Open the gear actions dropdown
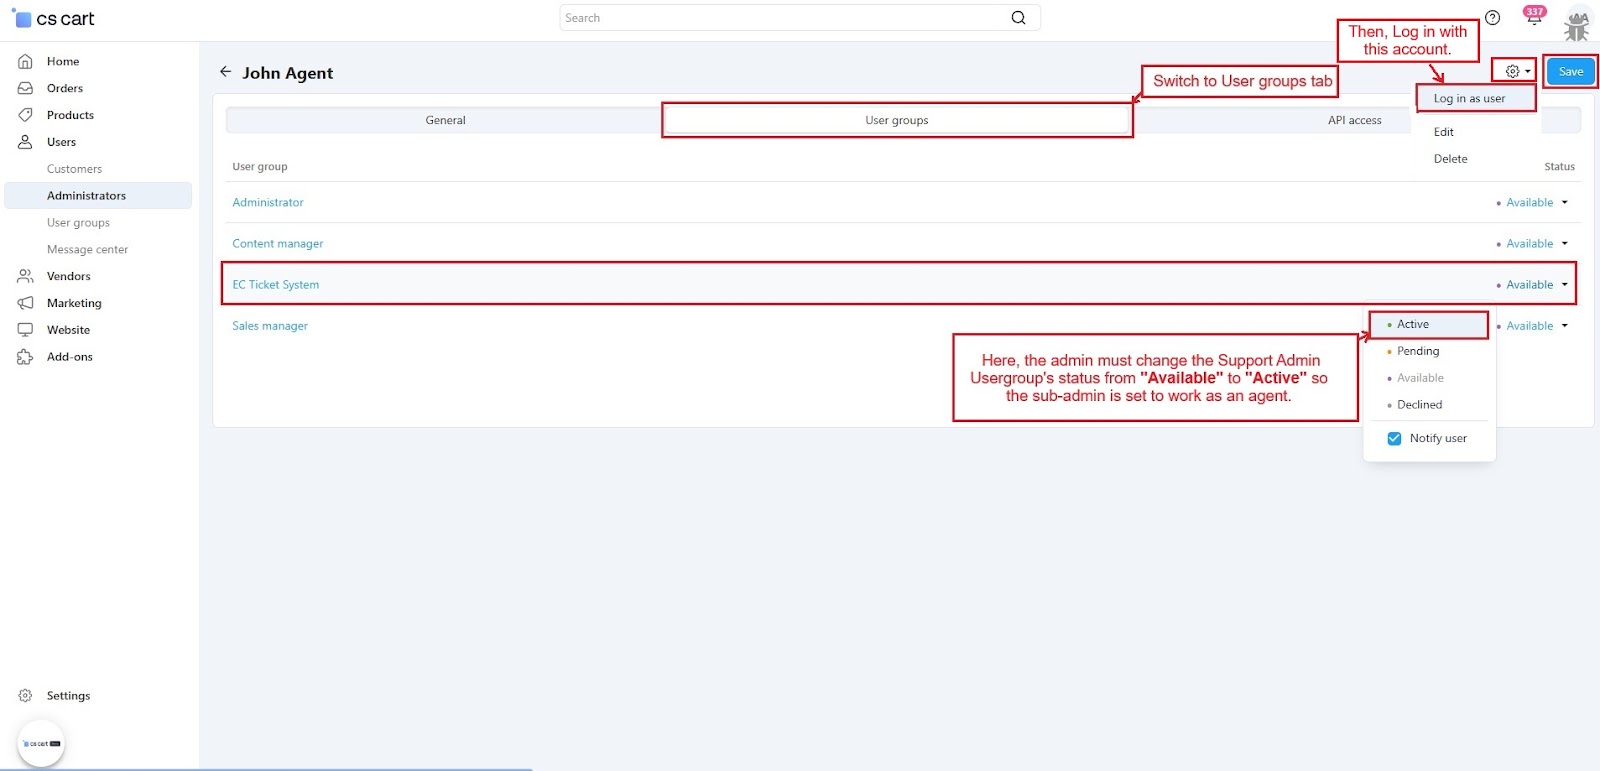The width and height of the screenshot is (1600, 771). click(1517, 72)
